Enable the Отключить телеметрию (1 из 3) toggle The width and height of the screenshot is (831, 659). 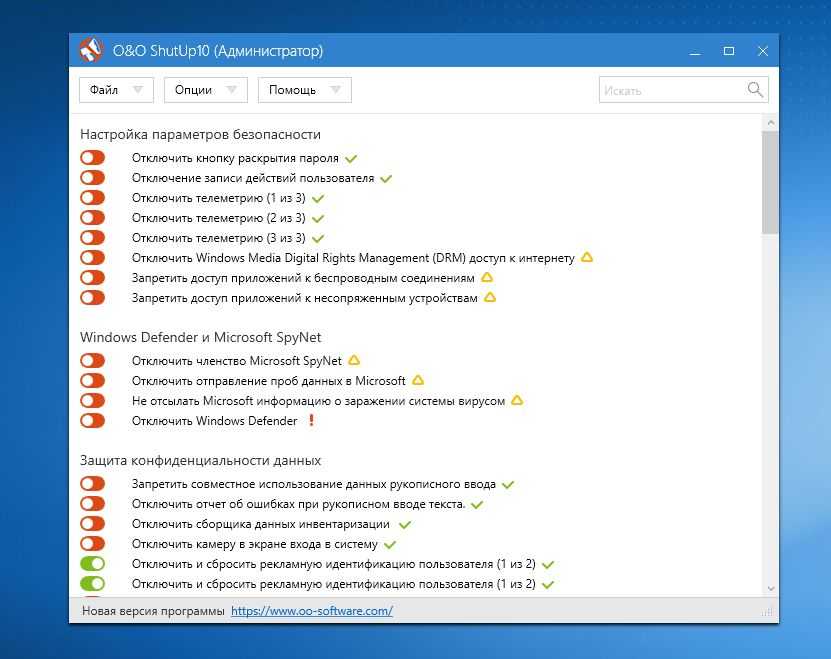[x=92, y=198]
